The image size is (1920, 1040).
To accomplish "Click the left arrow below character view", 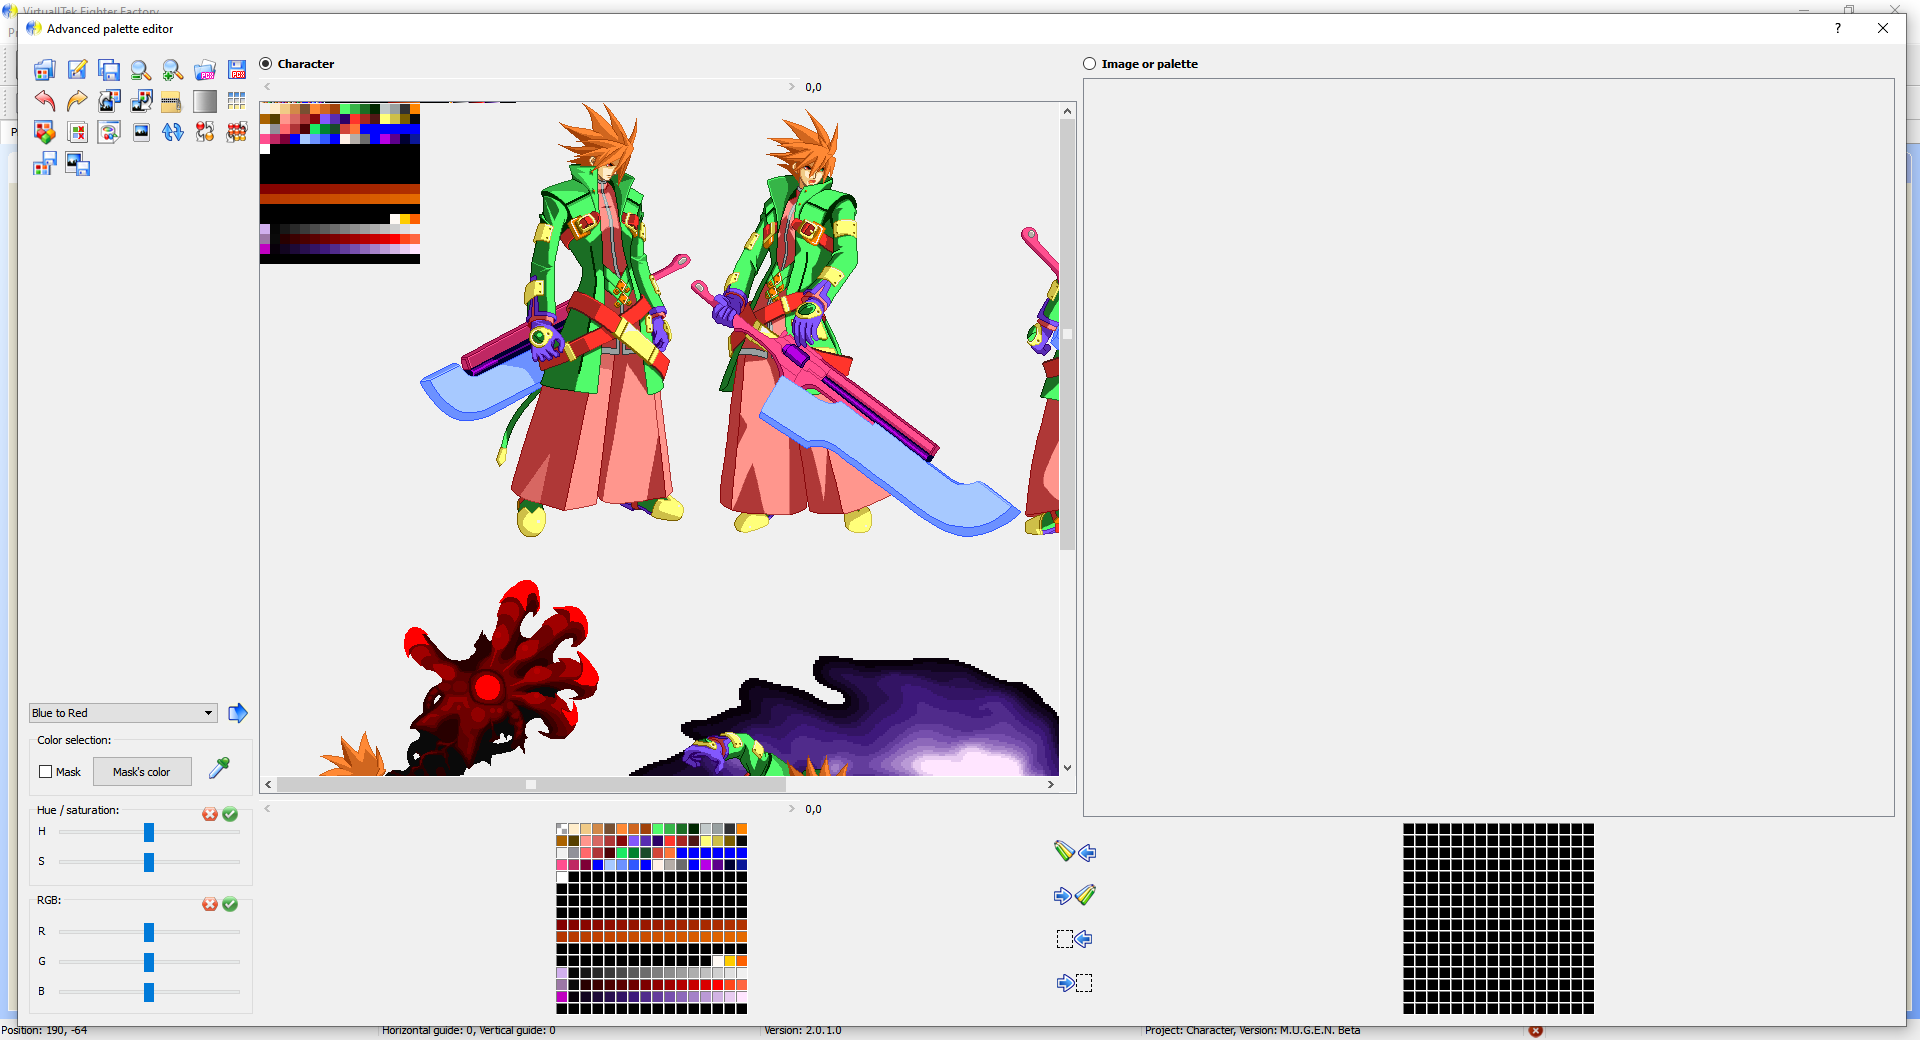I will pyautogui.click(x=268, y=809).
